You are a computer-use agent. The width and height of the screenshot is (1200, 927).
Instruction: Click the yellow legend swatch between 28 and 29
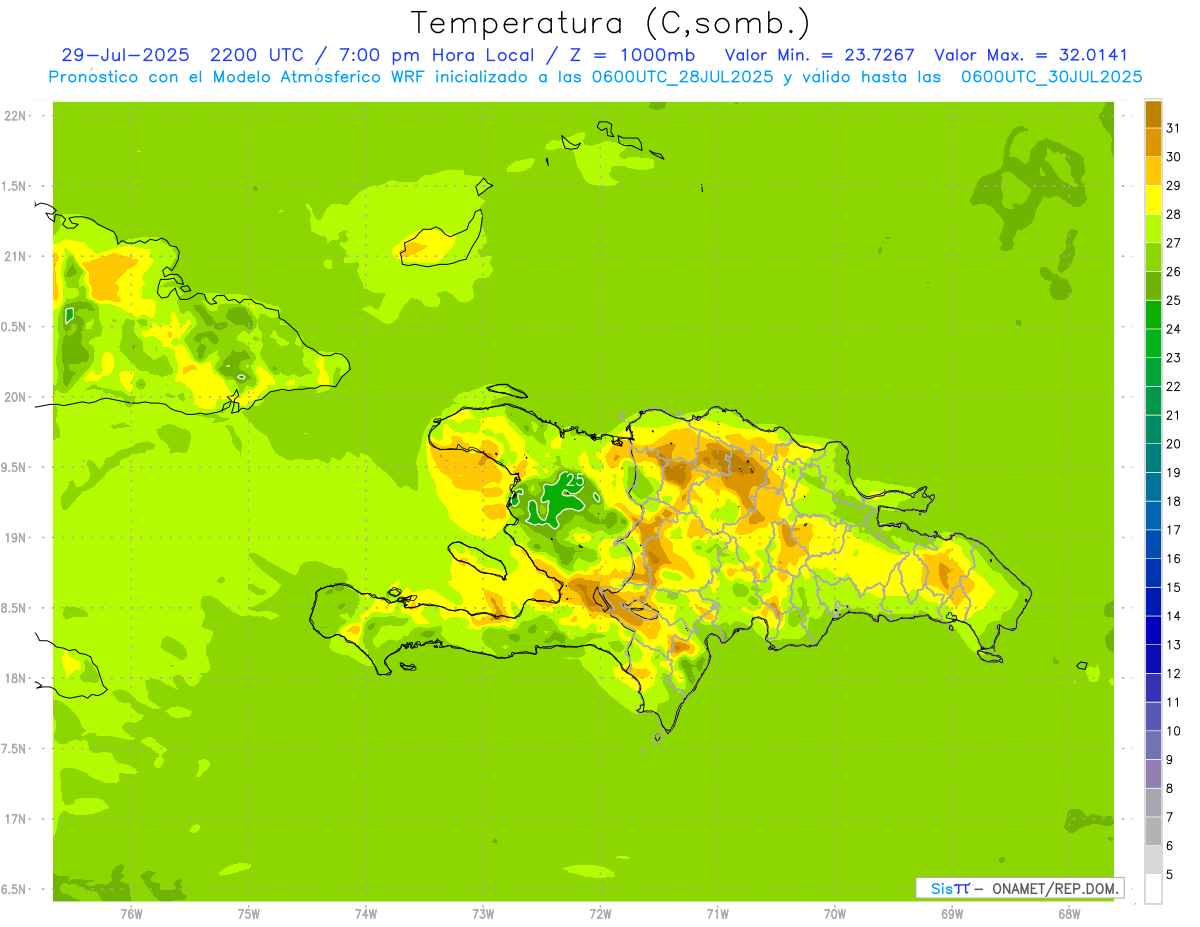click(1153, 200)
